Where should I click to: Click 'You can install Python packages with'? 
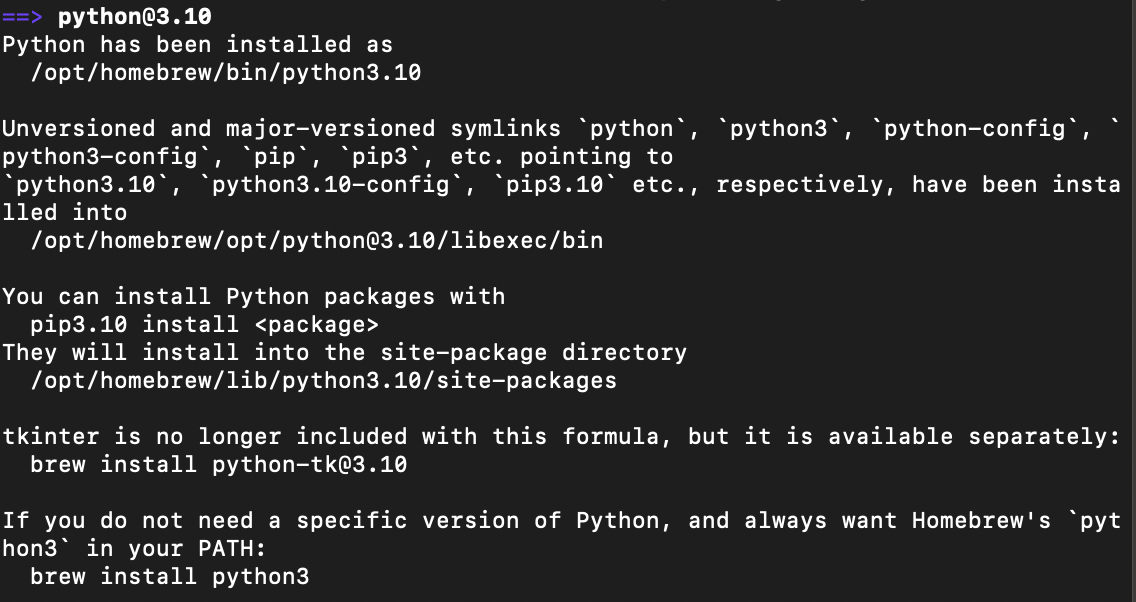[x=254, y=296]
